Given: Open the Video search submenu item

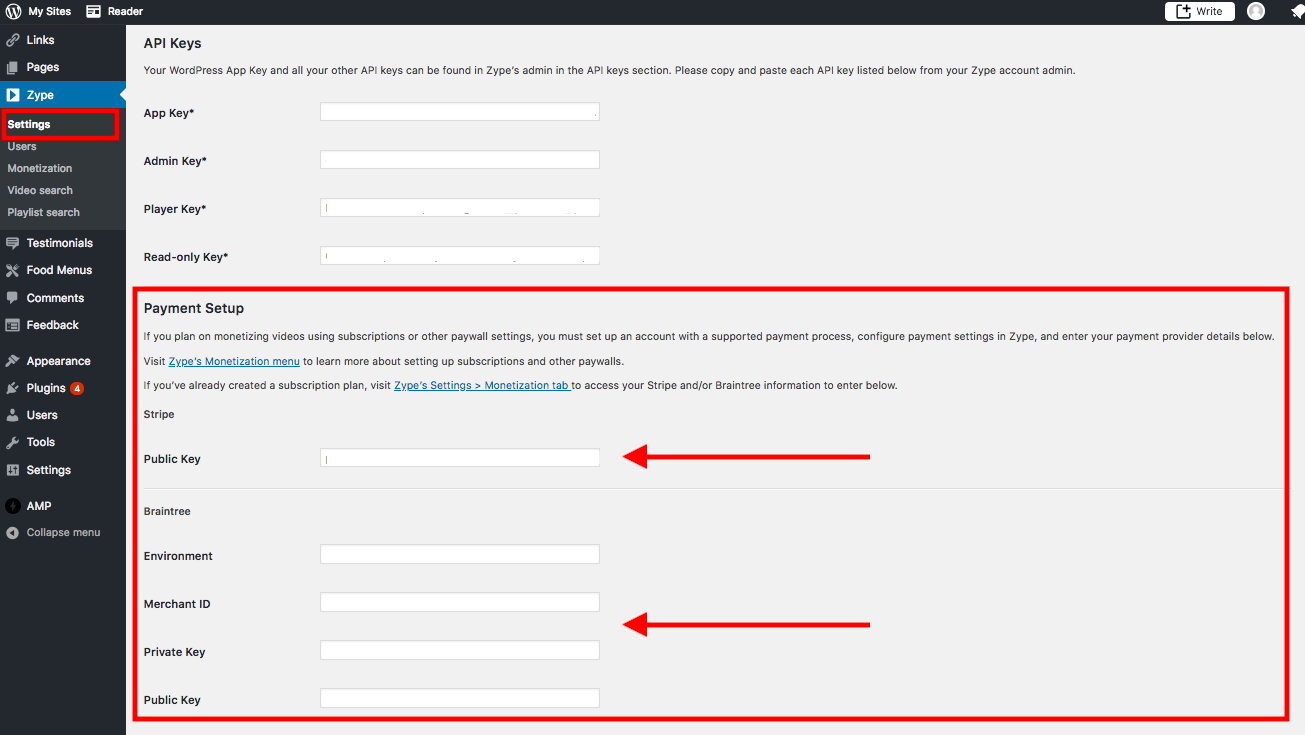Looking at the screenshot, I should 40,190.
